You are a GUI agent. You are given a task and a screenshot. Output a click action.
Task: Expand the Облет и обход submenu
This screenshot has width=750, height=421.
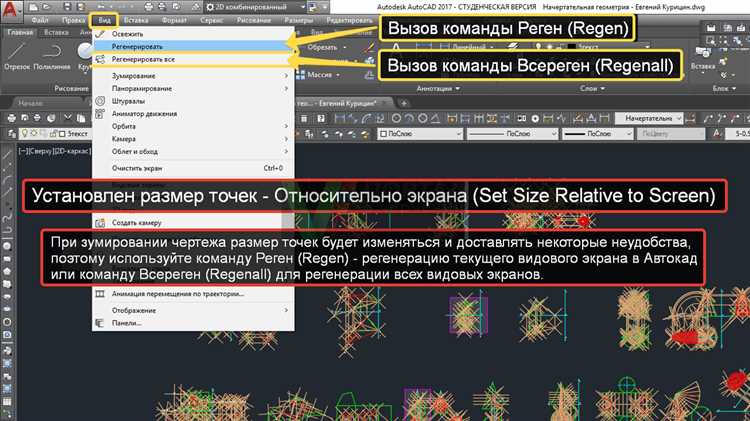pos(193,151)
